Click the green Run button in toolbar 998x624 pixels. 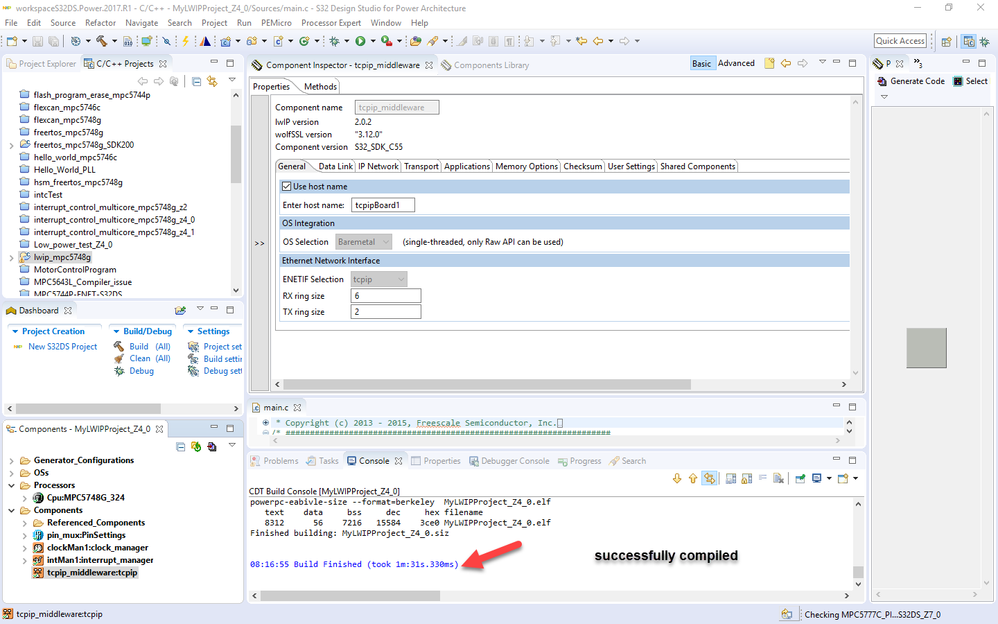(360, 41)
